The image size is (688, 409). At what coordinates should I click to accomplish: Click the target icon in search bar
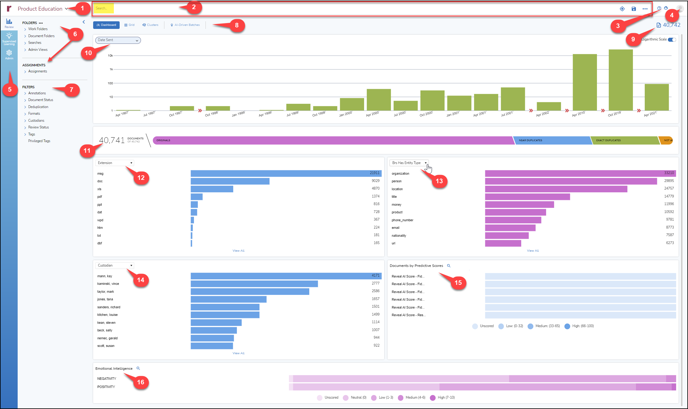click(622, 9)
